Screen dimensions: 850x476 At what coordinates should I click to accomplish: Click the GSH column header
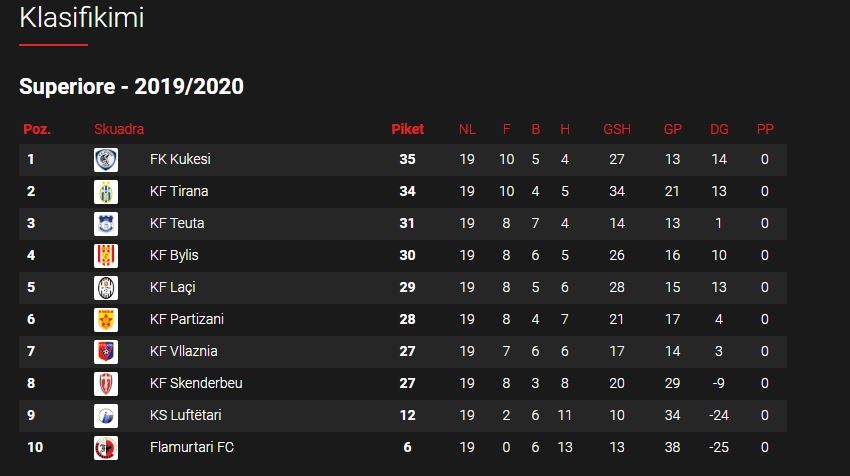pos(617,129)
